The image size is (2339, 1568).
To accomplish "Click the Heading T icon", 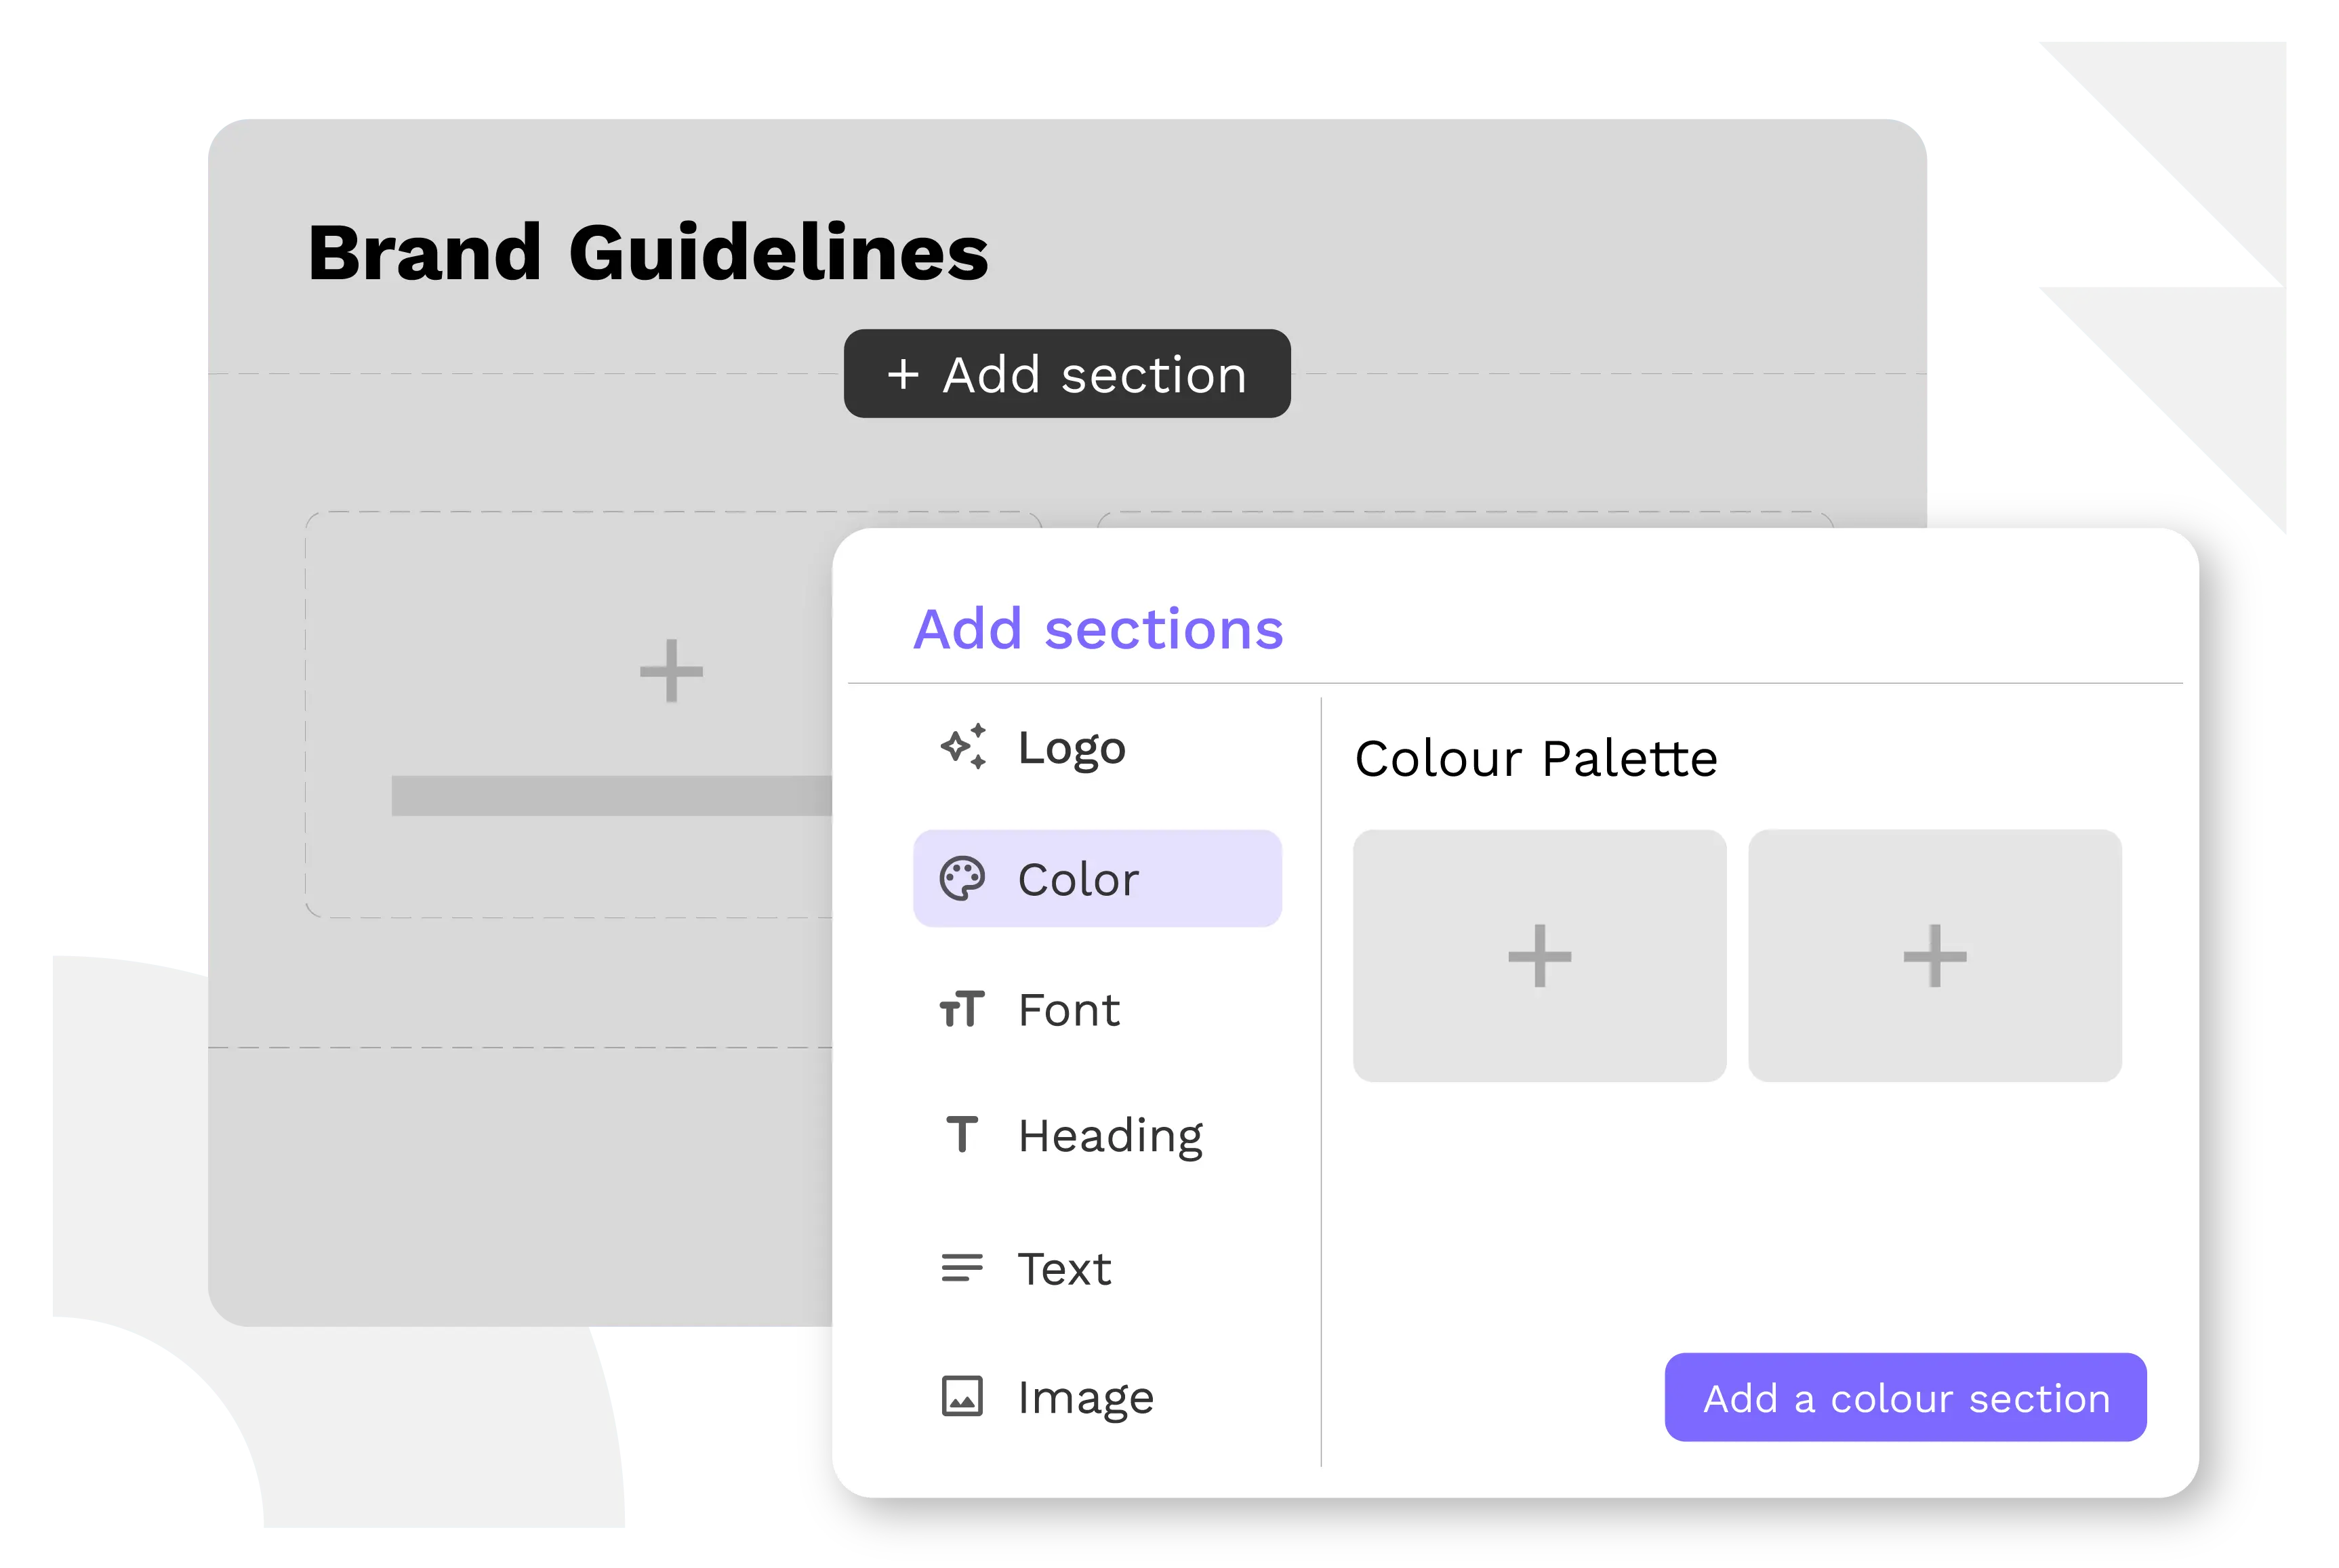I will point(962,1135).
